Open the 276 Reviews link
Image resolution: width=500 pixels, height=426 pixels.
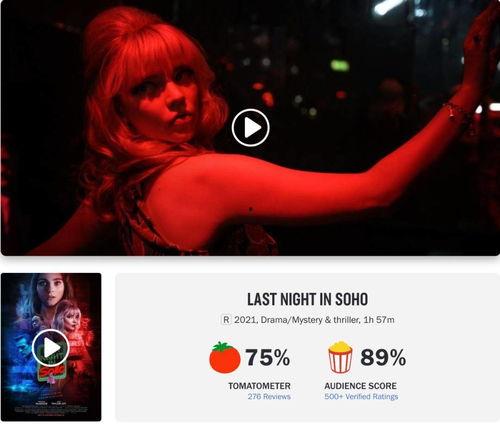pos(269,397)
